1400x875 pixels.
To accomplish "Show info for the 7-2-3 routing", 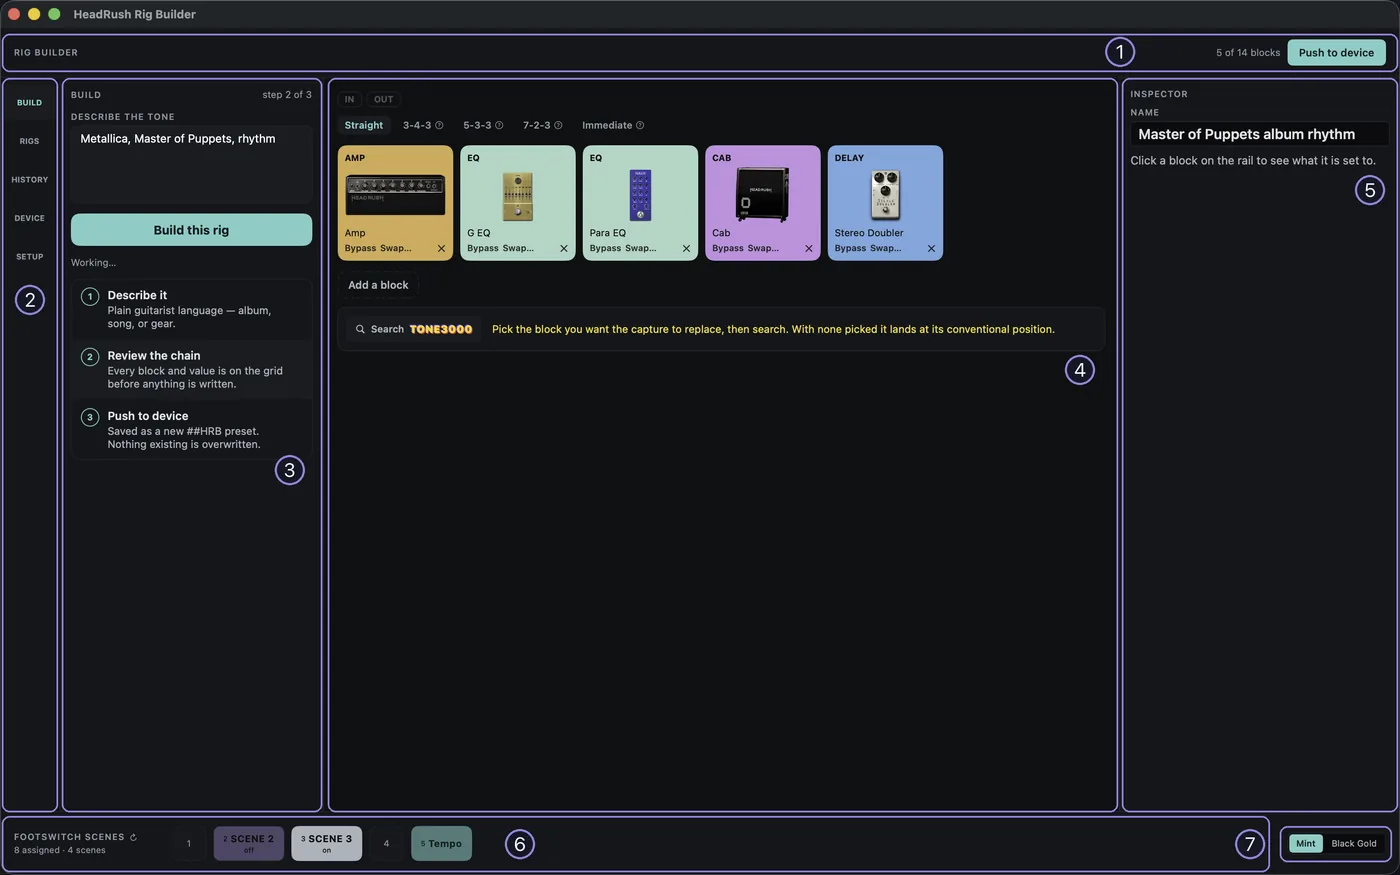I will click(x=558, y=125).
